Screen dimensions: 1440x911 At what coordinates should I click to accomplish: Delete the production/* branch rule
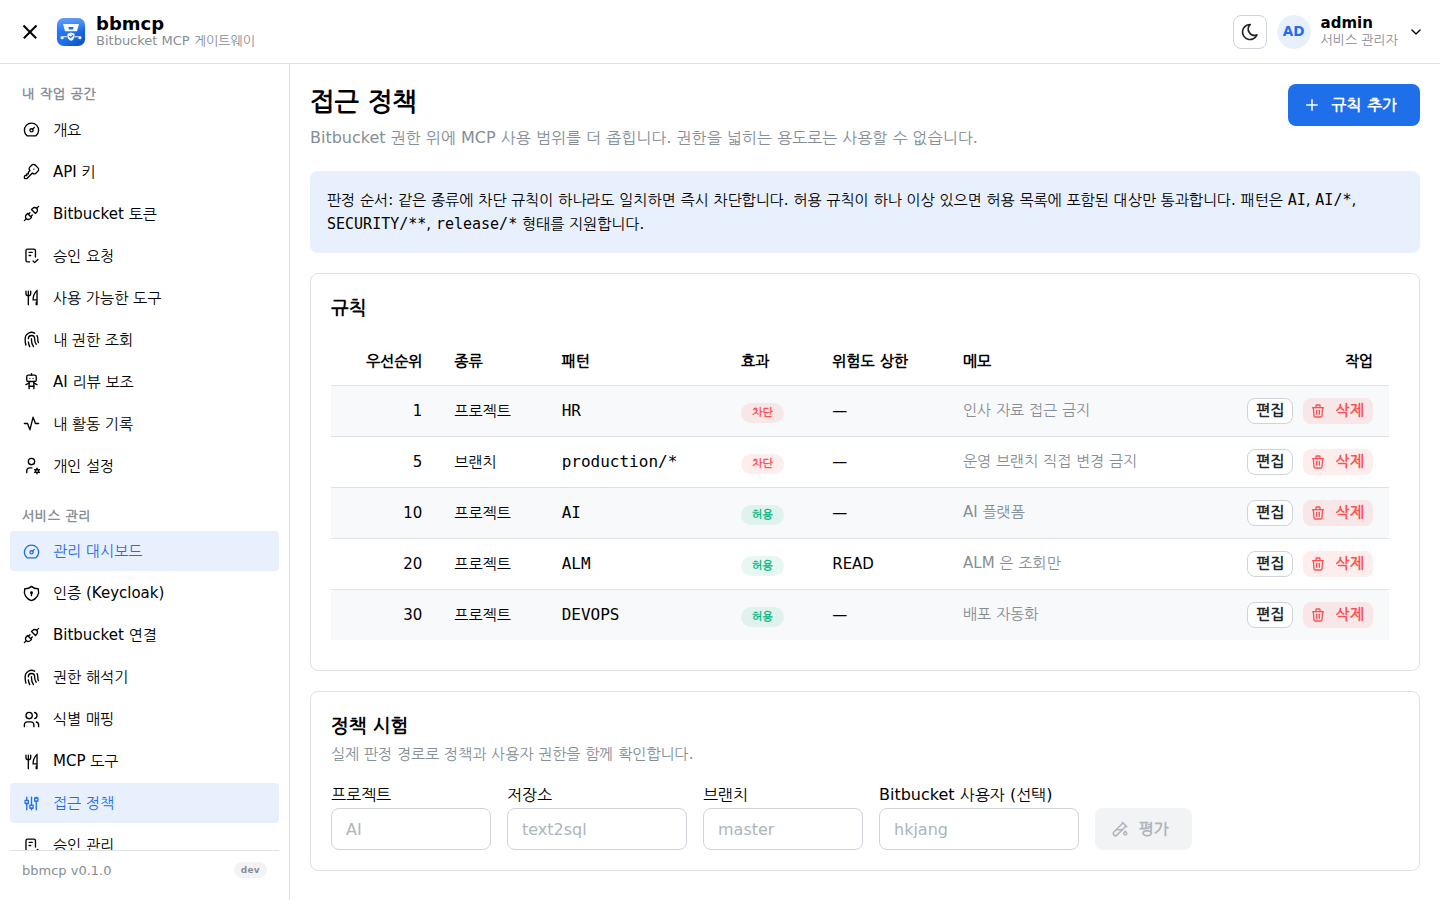point(1337,462)
